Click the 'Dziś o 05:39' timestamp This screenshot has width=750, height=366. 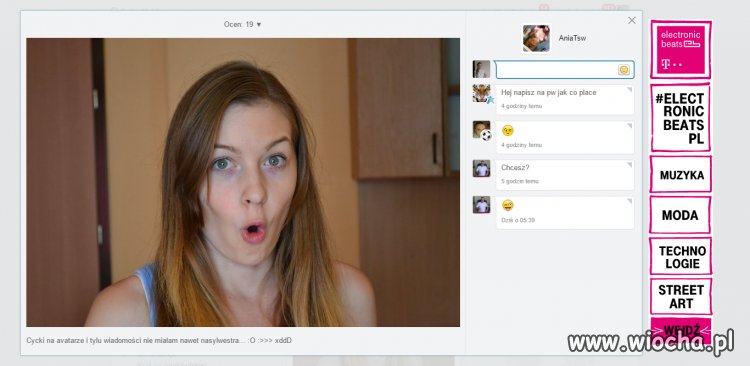518,220
